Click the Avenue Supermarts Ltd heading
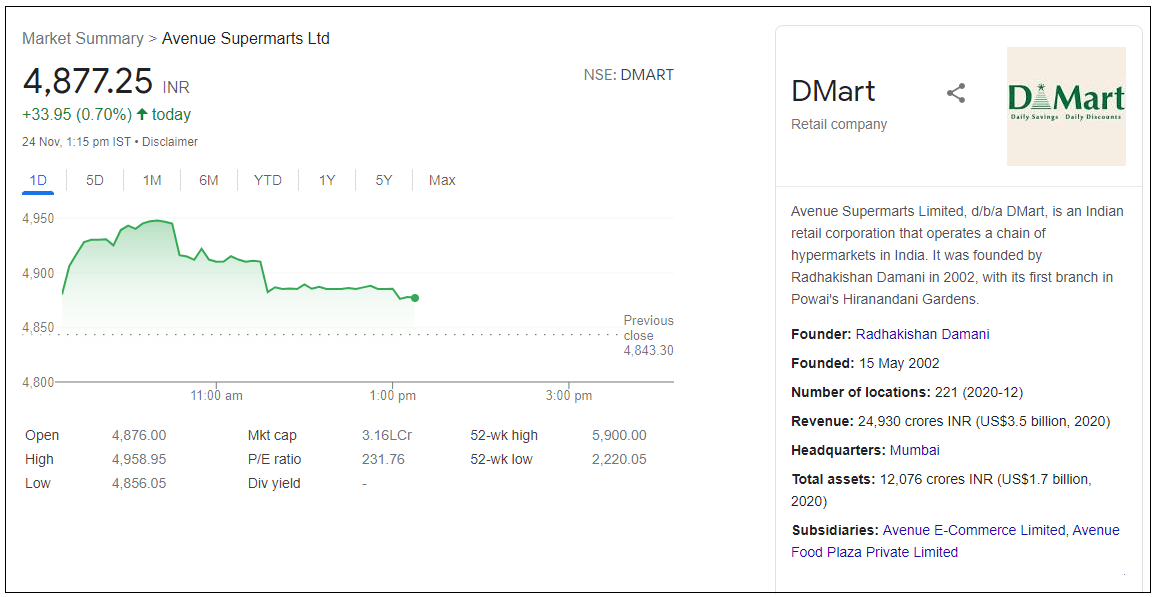Image resolution: width=1155 pixels, height=597 pixels. click(245, 38)
